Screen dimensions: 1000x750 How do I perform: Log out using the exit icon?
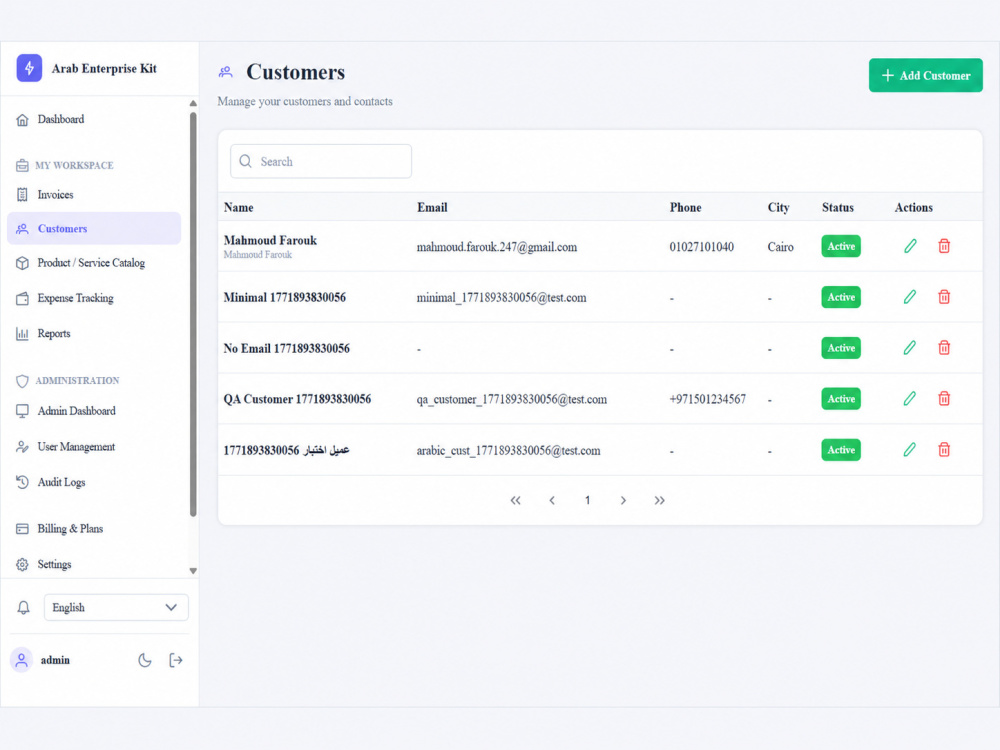click(176, 661)
